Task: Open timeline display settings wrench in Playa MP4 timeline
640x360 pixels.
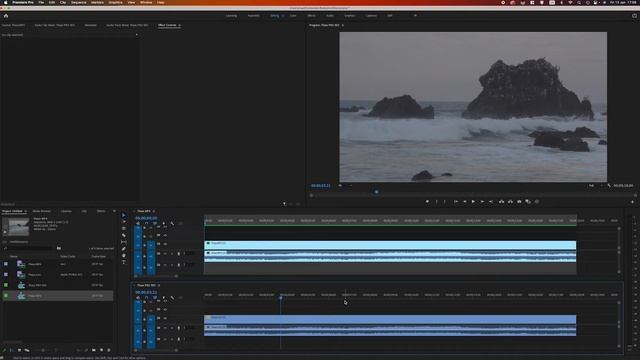Action: pos(172,224)
